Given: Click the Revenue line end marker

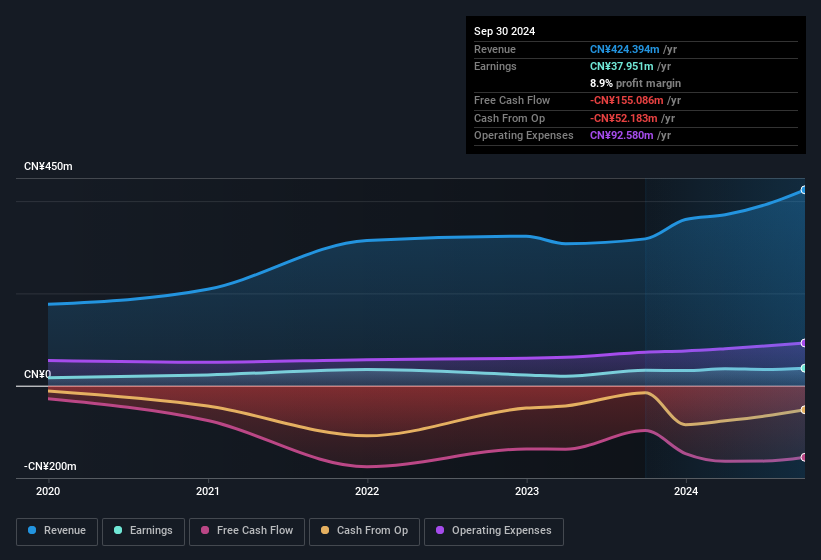Looking at the screenshot, I should [804, 190].
